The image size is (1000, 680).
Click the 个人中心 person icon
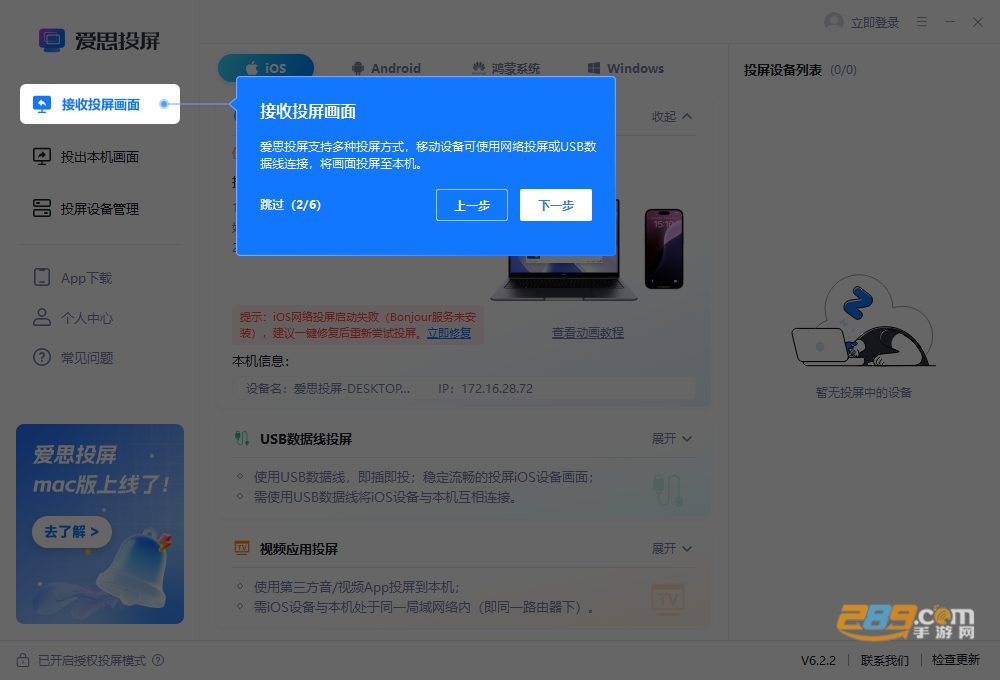click(x=42, y=317)
